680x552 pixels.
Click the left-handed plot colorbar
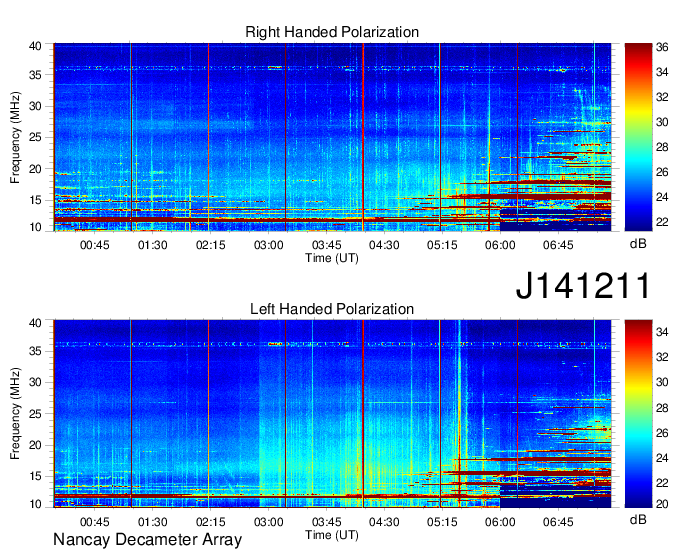638,414
